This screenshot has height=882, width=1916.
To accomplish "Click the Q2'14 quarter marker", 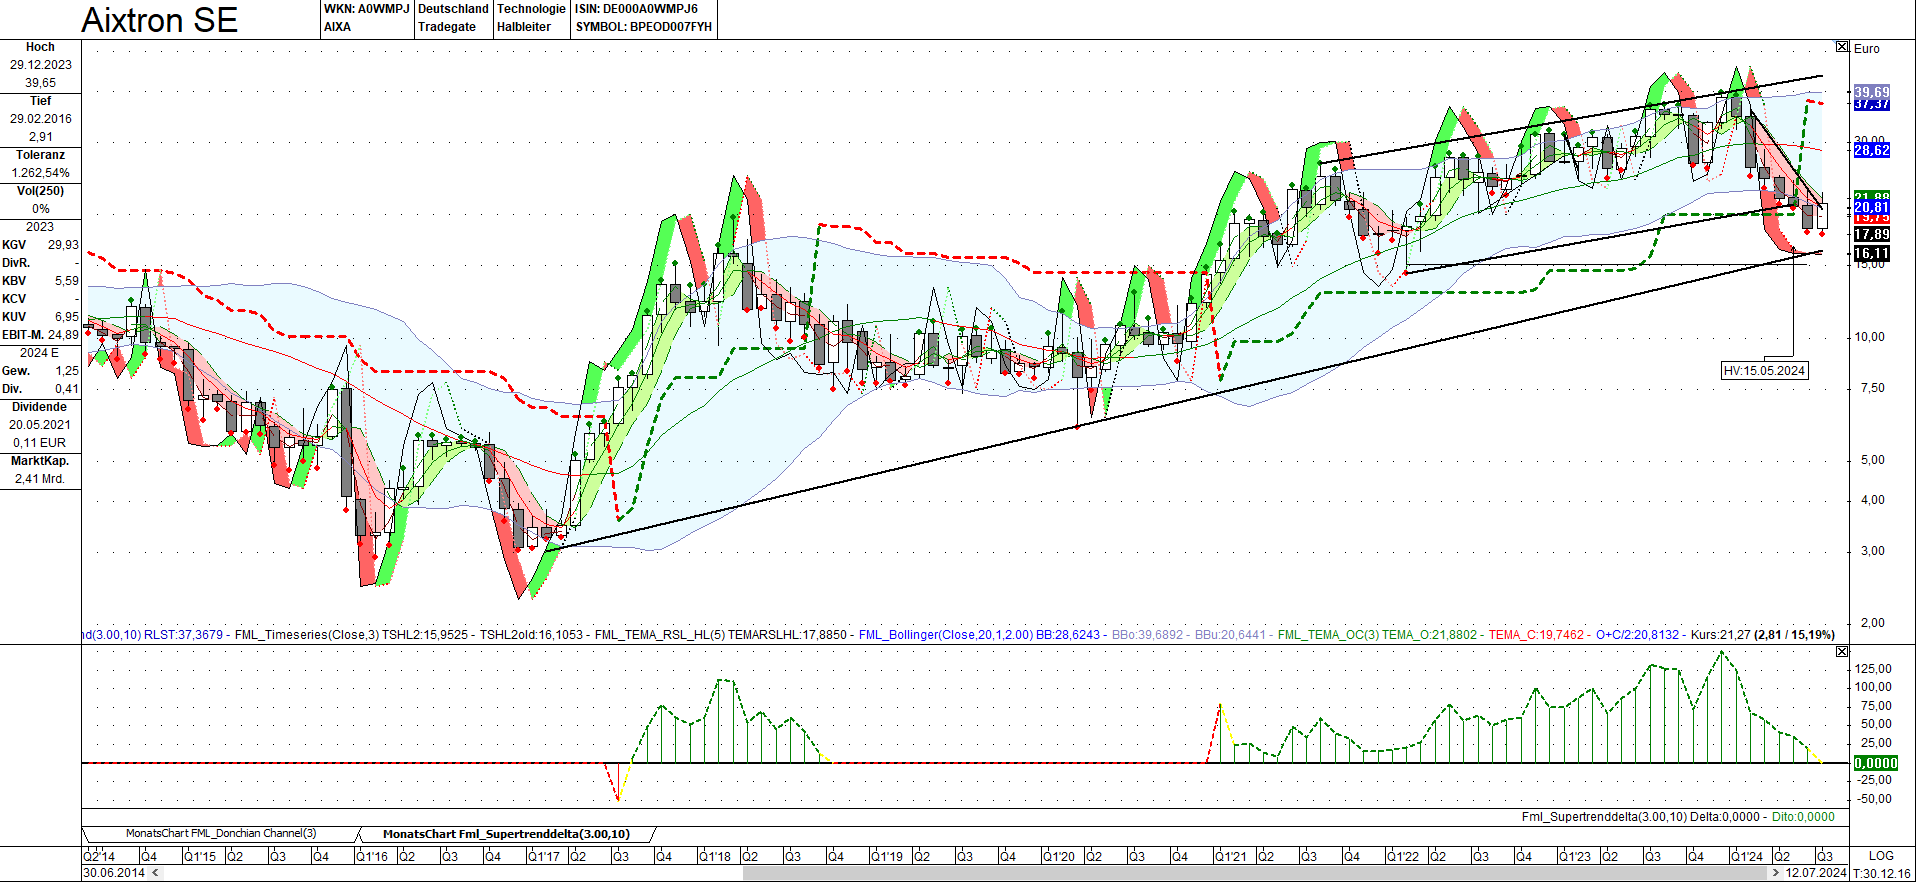I will pyautogui.click(x=99, y=857).
